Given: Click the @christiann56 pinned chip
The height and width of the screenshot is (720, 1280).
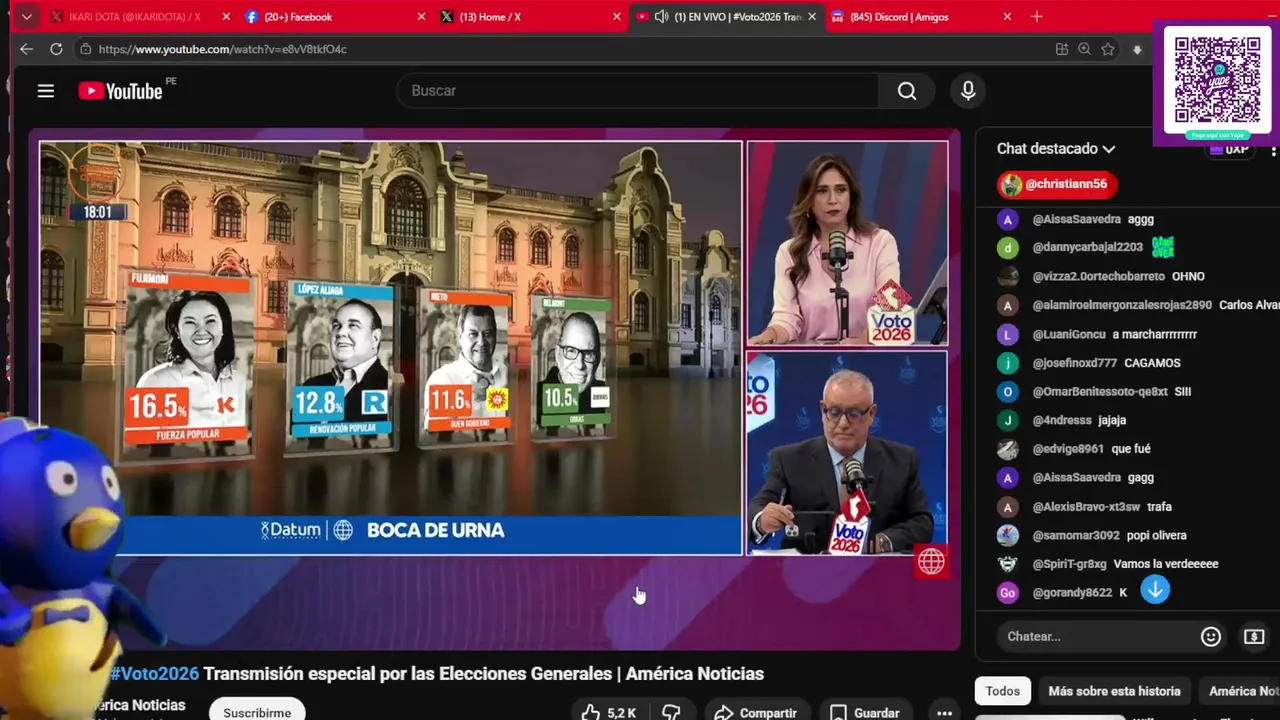Looking at the screenshot, I should point(1057,184).
